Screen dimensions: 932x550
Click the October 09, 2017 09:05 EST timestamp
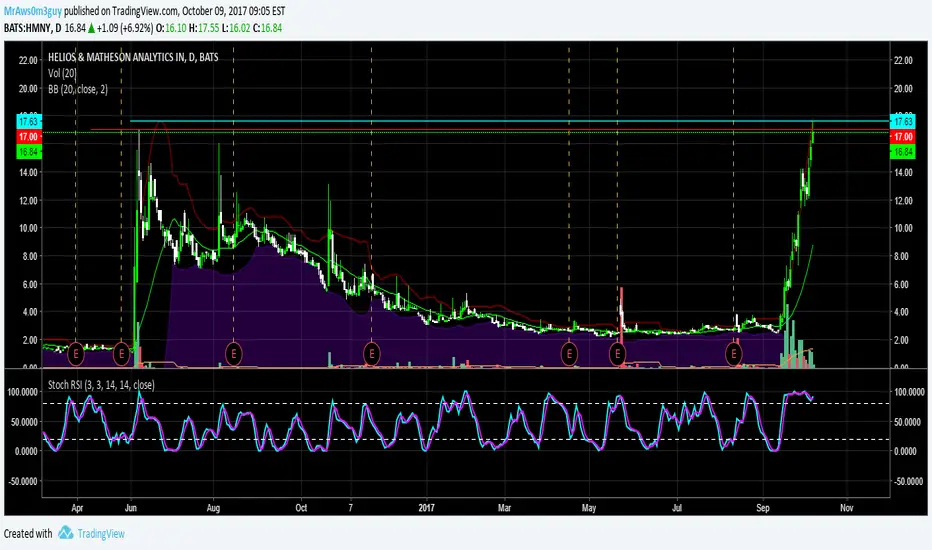tap(233, 11)
